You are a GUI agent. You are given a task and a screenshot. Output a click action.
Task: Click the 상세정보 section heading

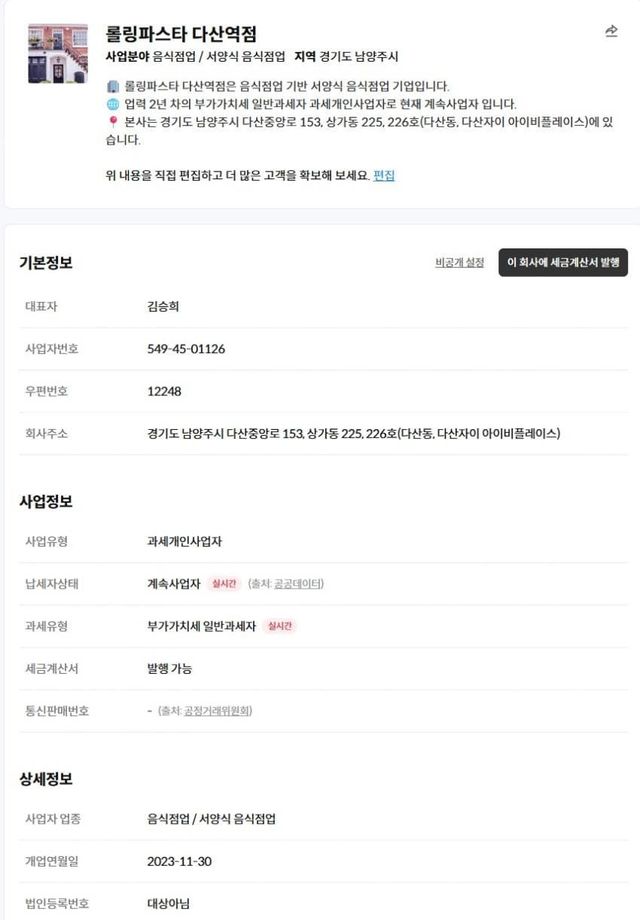pos(46,779)
